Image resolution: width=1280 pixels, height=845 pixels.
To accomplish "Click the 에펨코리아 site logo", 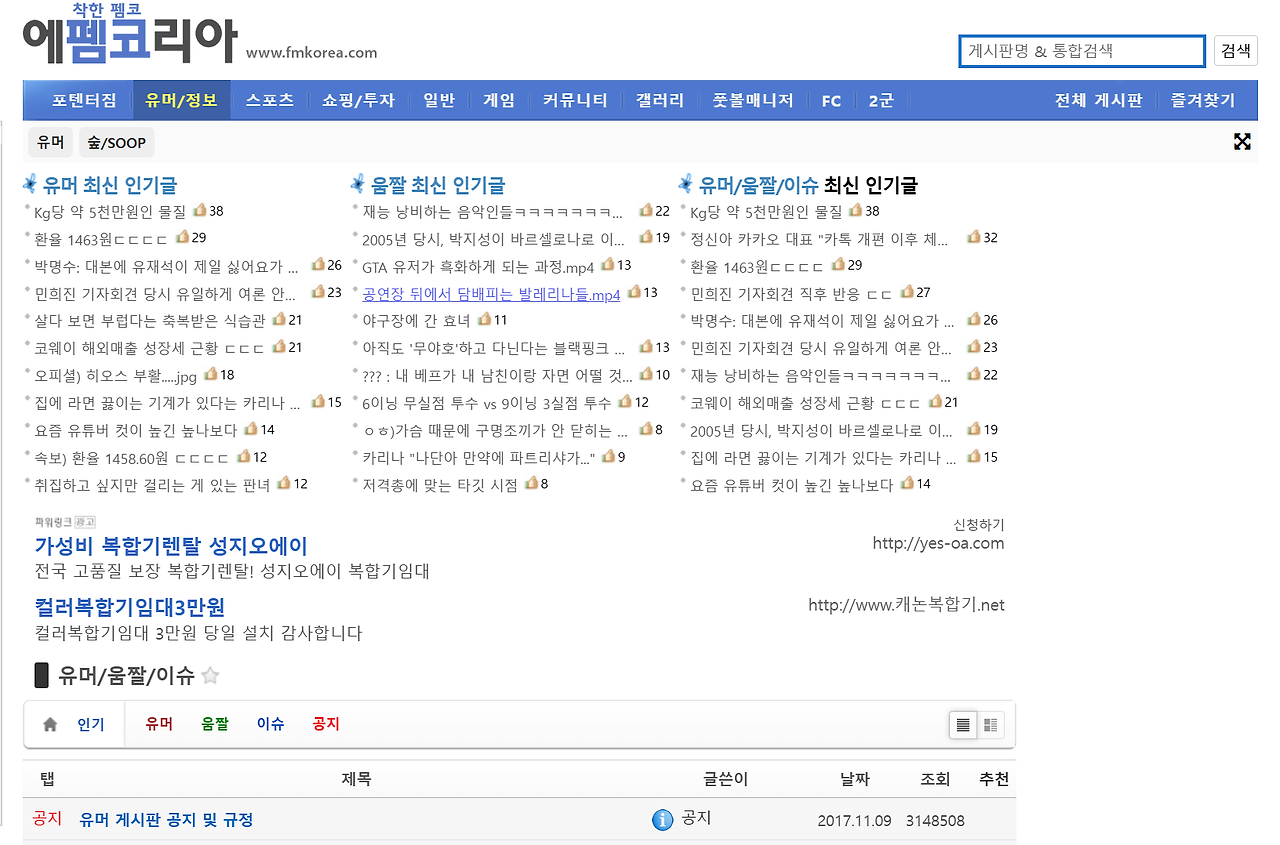I will [x=129, y=35].
